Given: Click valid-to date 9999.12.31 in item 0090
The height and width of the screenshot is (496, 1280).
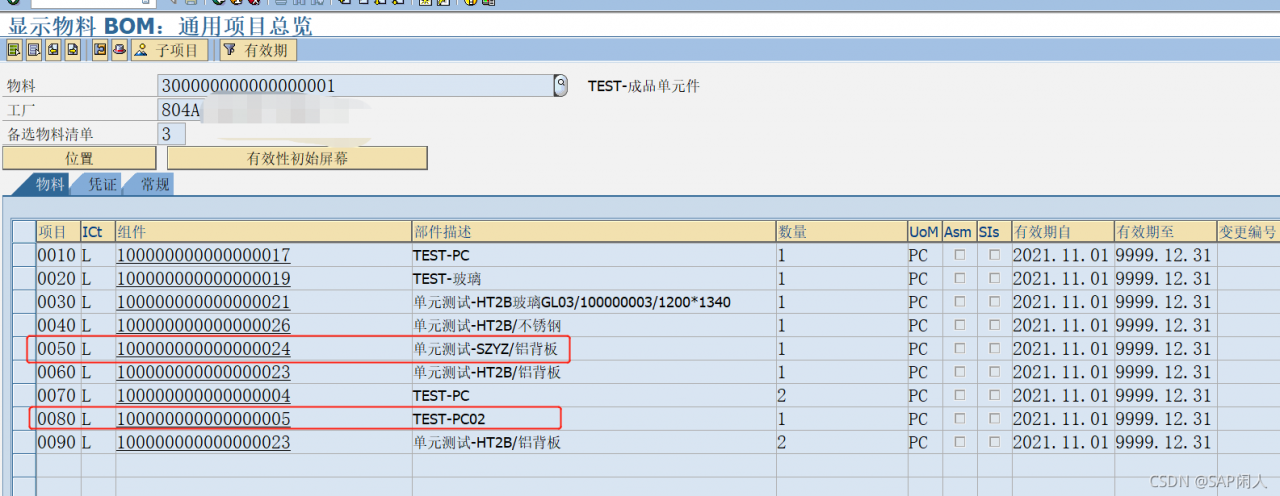Looking at the screenshot, I should (x=1163, y=443).
